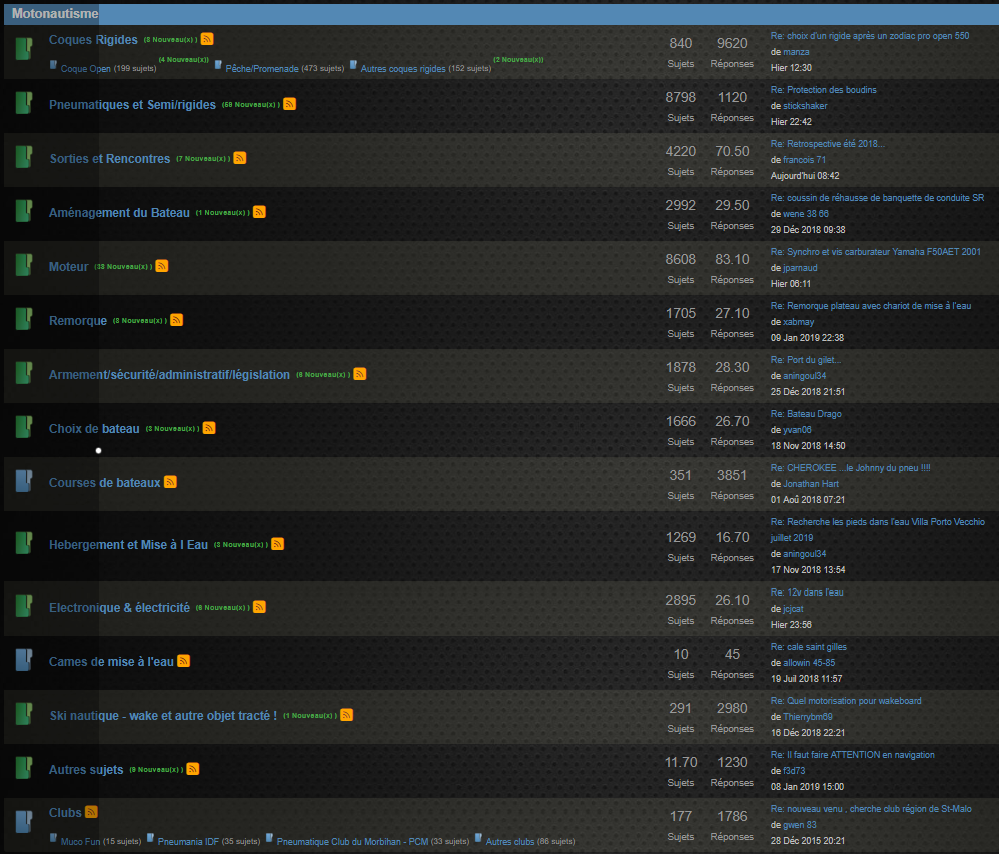The height and width of the screenshot is (854, 999).
Task: Click RSS icon next to Electronique & électricité
Action: [x=259, y=607]
